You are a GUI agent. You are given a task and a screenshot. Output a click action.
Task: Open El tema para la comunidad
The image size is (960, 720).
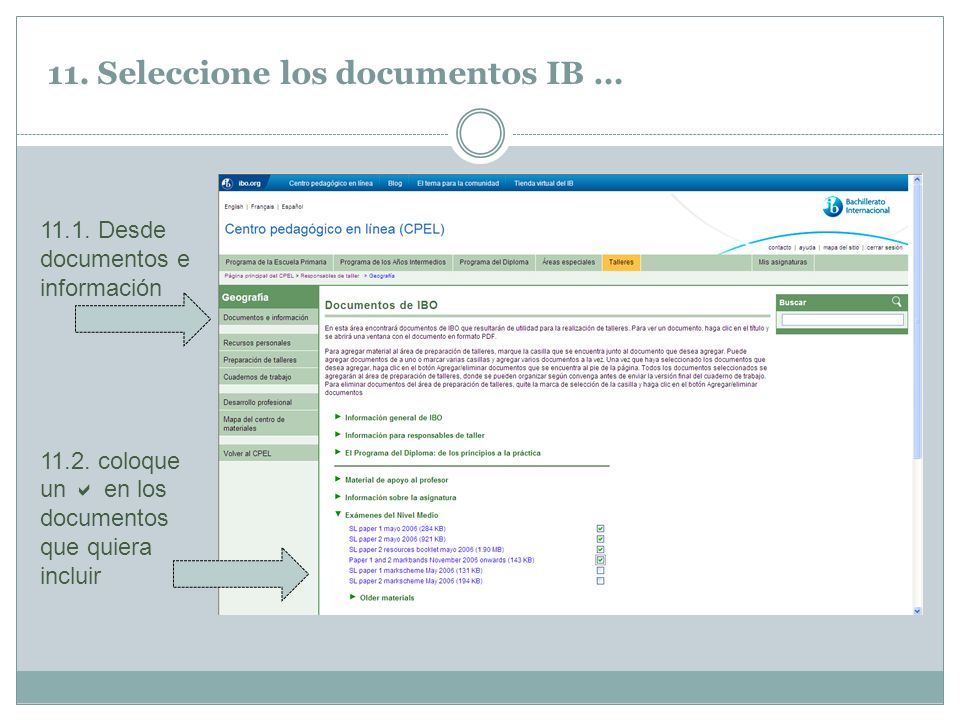coord(458,183)
